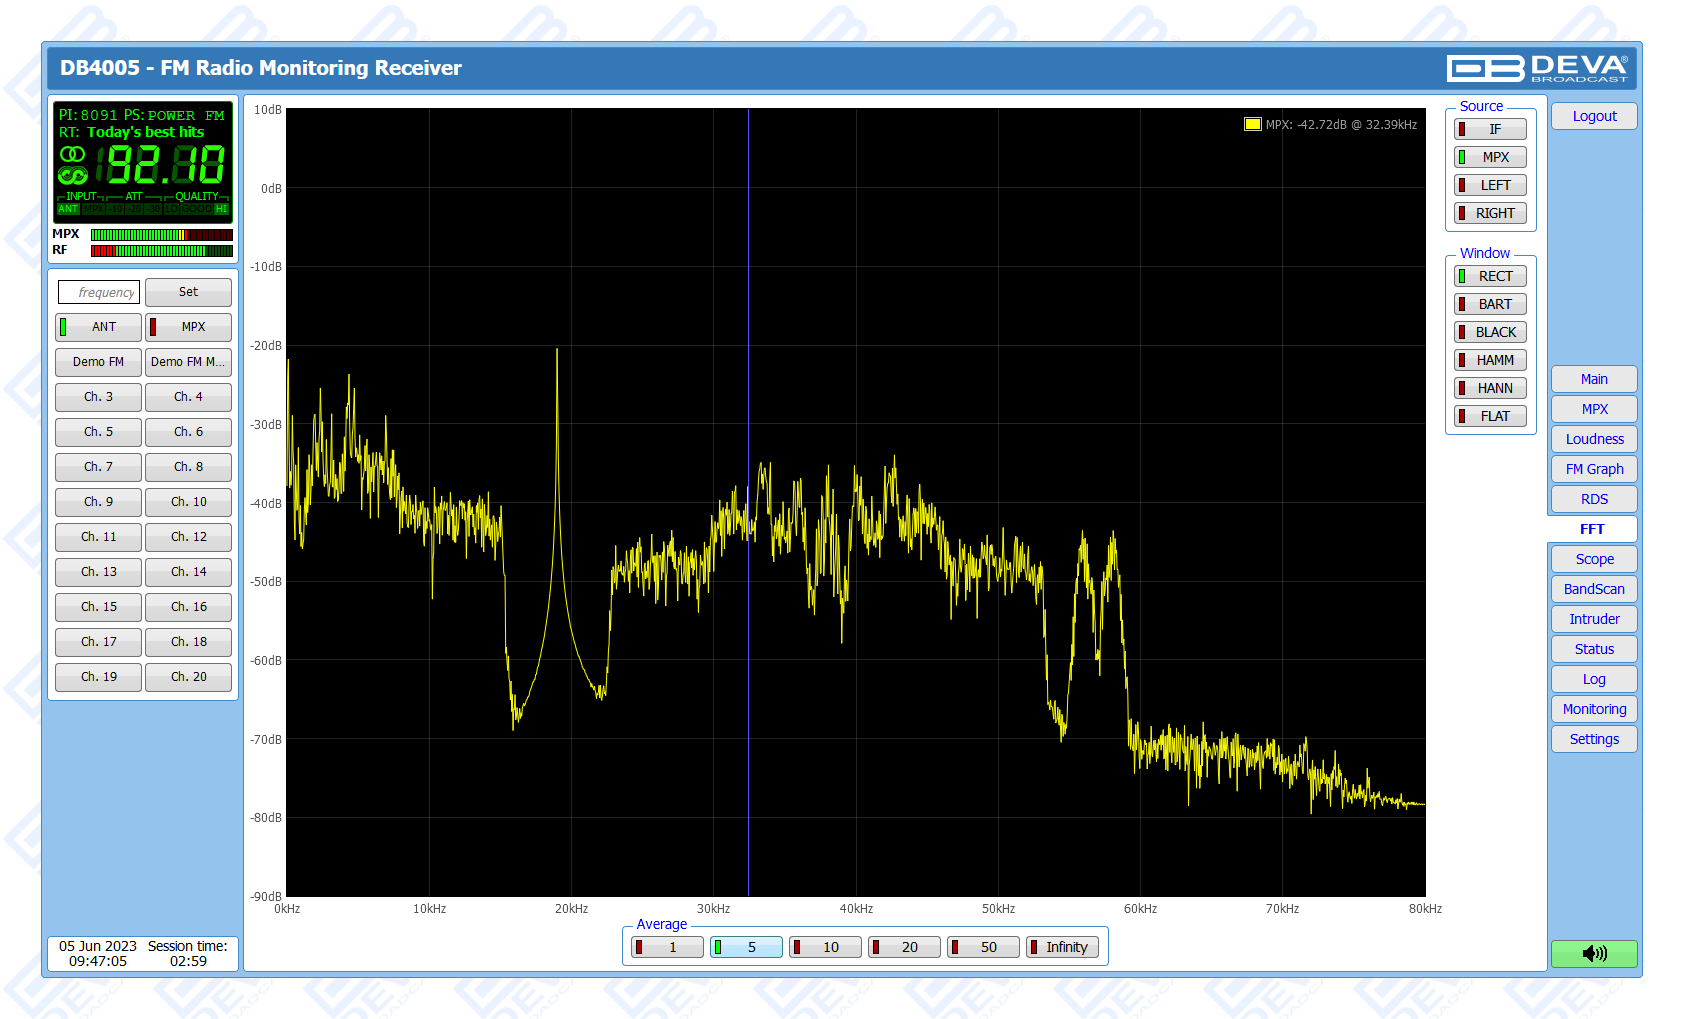Set averaging to Infinity

[x=1062, y=947]
